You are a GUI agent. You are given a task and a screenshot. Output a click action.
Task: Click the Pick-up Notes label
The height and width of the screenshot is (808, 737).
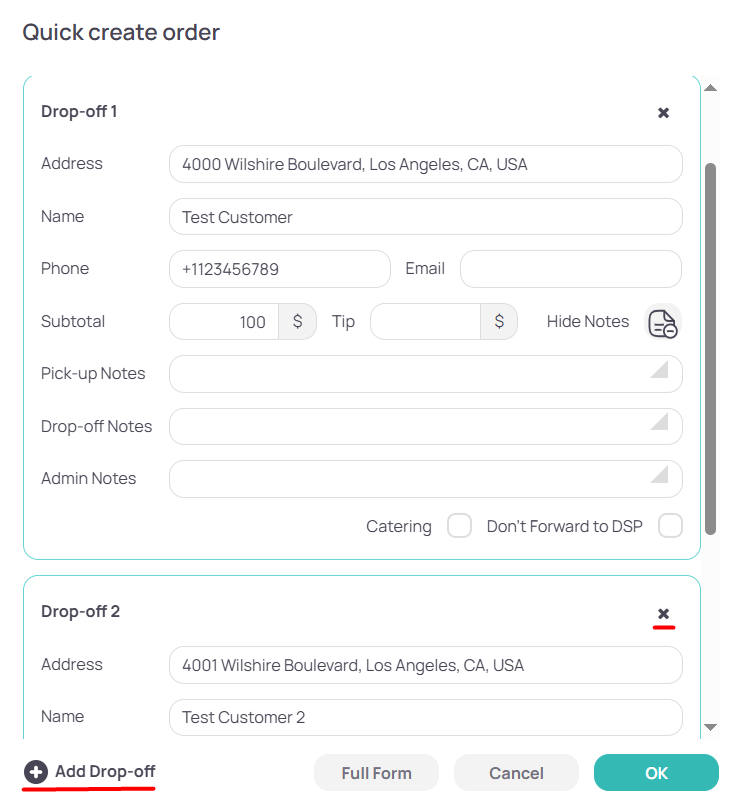pos(93,374)
